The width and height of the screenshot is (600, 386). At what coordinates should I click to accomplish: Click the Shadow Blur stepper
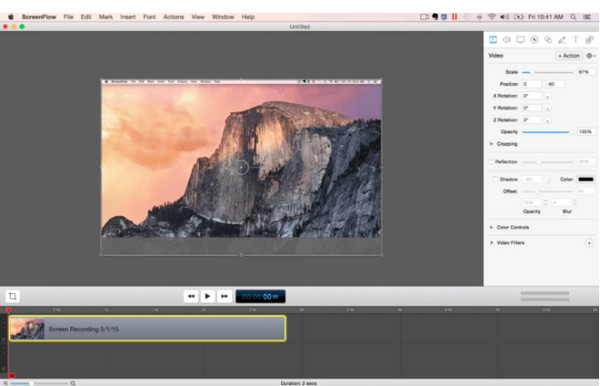tap(575, 203)
